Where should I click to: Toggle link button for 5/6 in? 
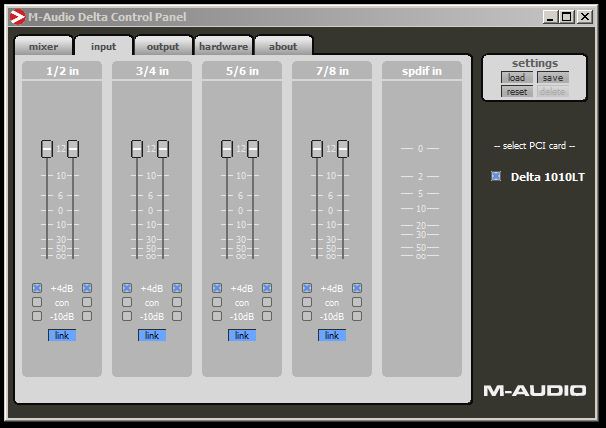[x=242, y=335]
